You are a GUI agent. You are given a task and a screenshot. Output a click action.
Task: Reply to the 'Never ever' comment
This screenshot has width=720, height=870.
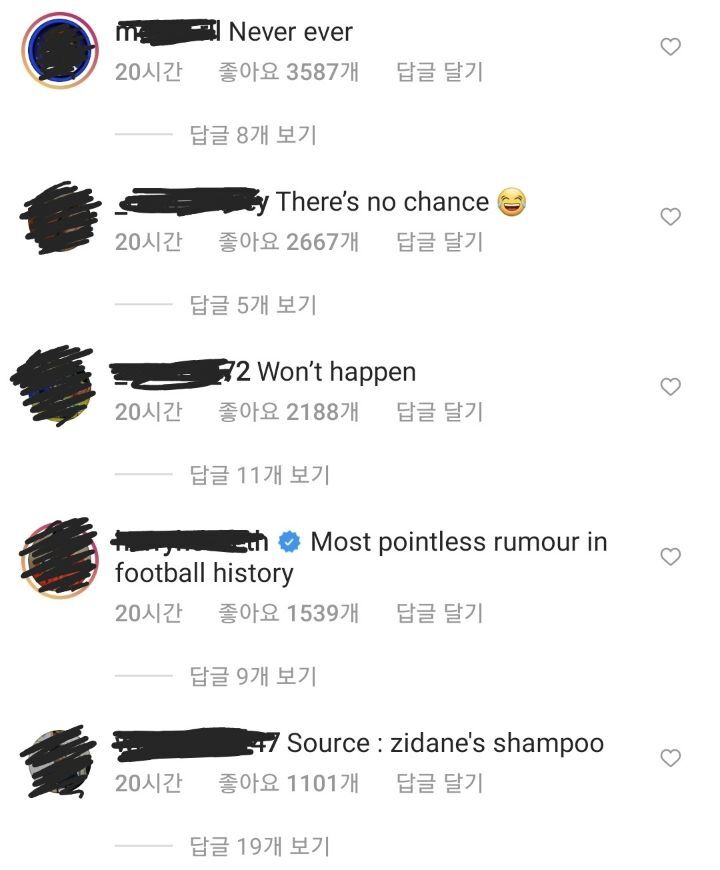click(439, 72)
